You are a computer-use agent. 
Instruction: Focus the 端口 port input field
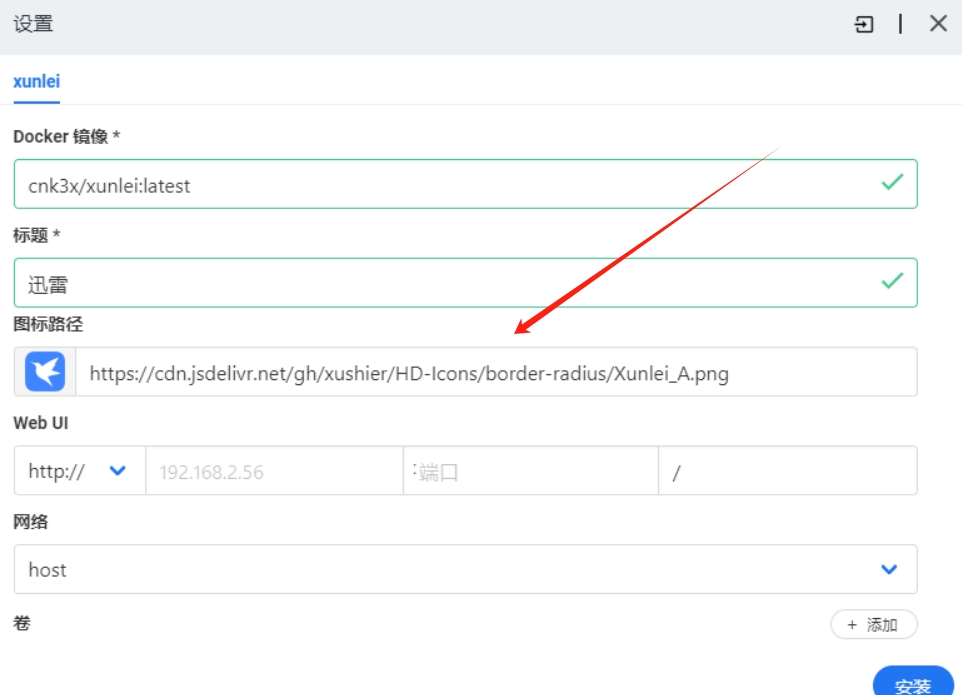530,472
